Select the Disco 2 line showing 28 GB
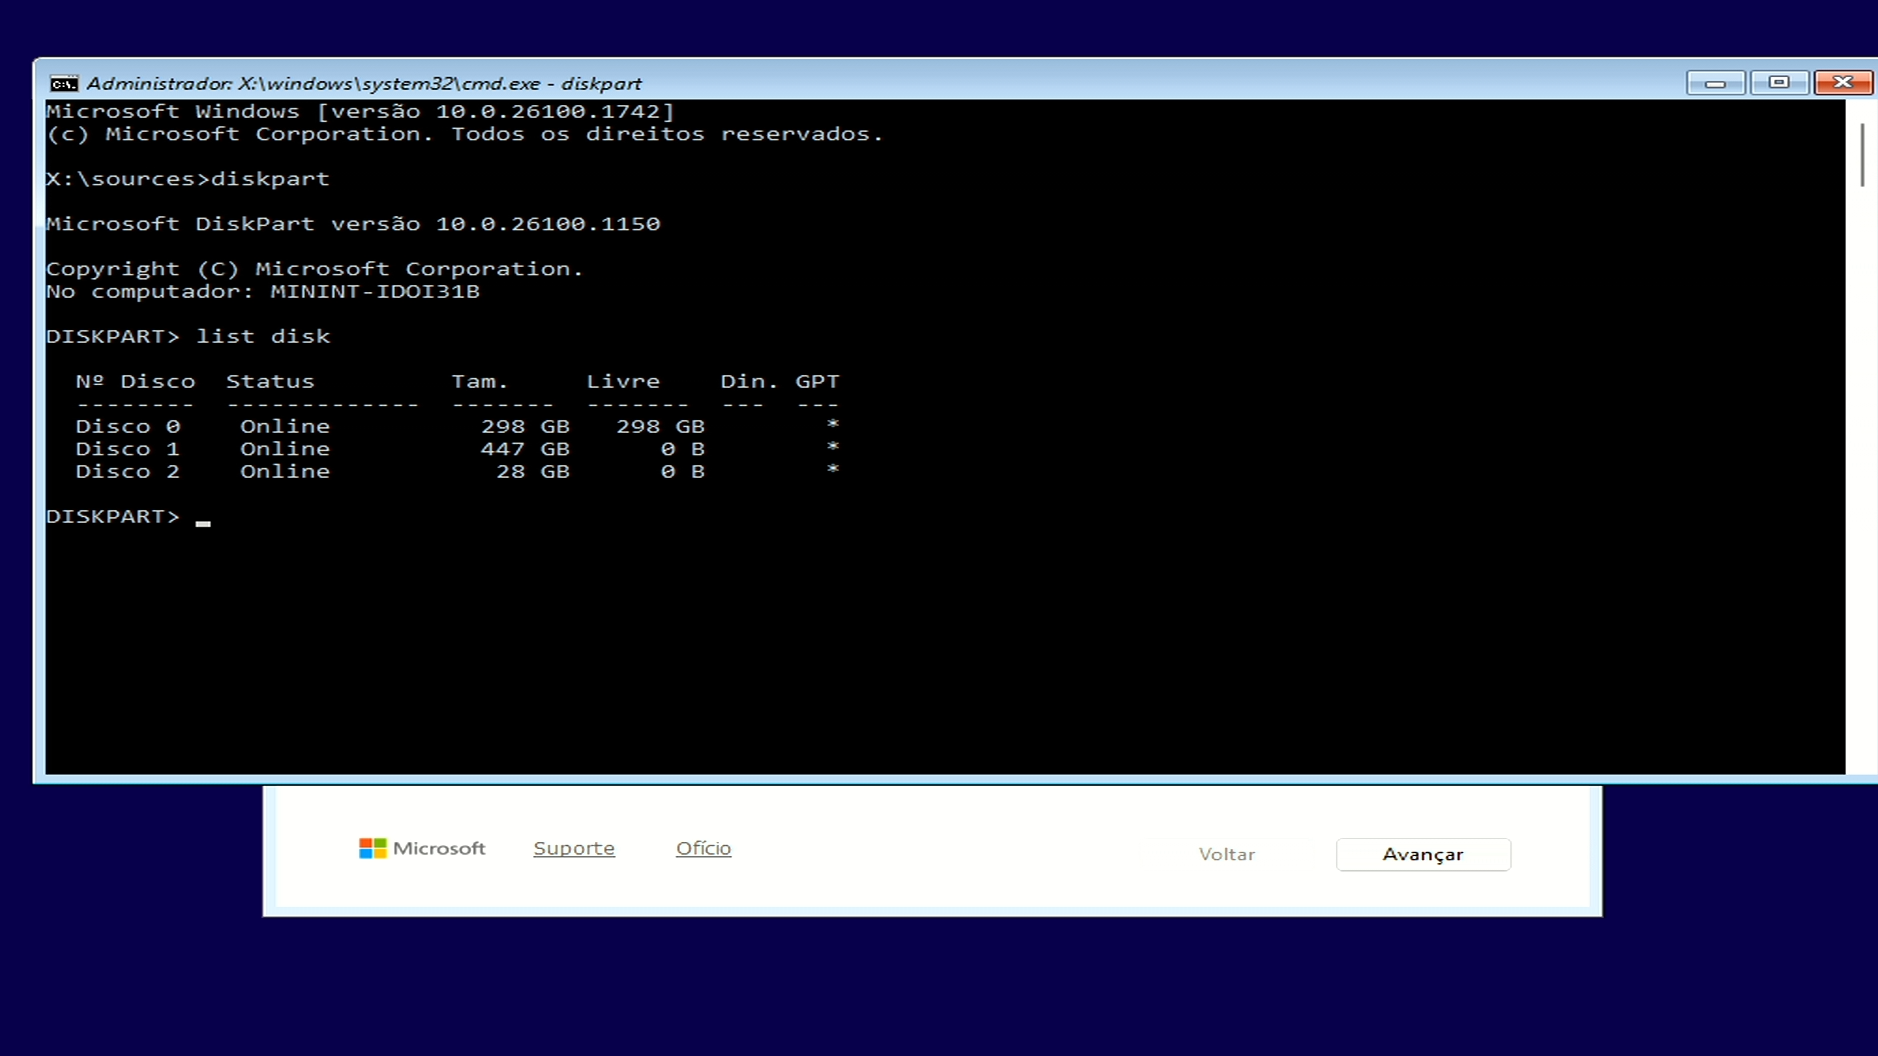Viewport: 1878px width, 1056px height. point(128,471)
